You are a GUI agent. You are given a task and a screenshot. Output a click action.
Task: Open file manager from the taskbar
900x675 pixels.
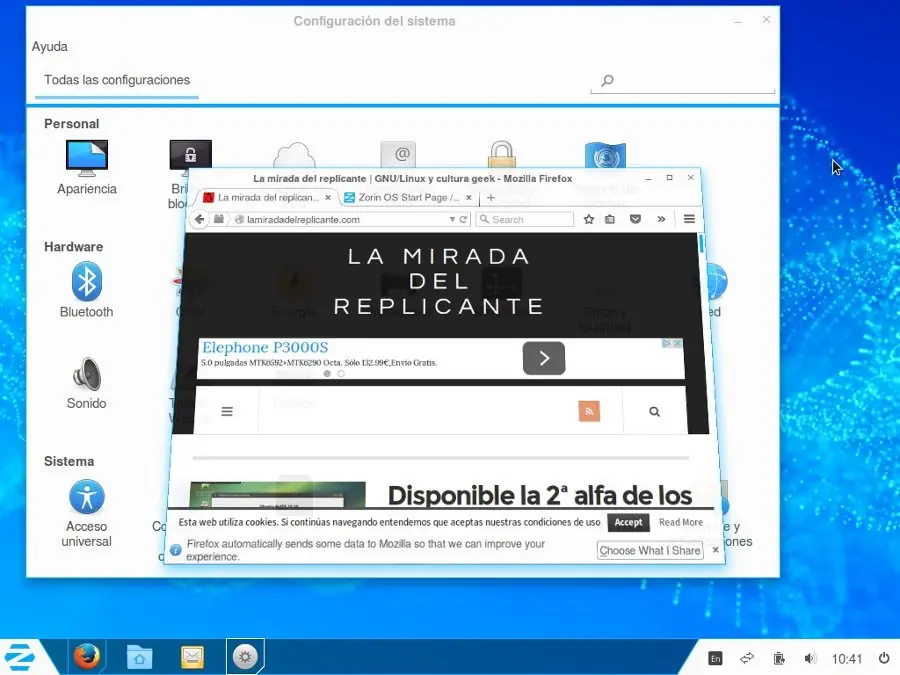[x=139, y=657]
